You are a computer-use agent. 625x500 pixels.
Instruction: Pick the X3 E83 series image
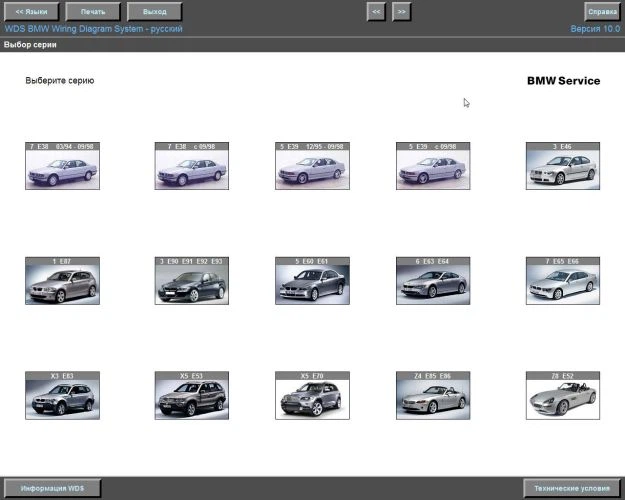coord(62,399)
